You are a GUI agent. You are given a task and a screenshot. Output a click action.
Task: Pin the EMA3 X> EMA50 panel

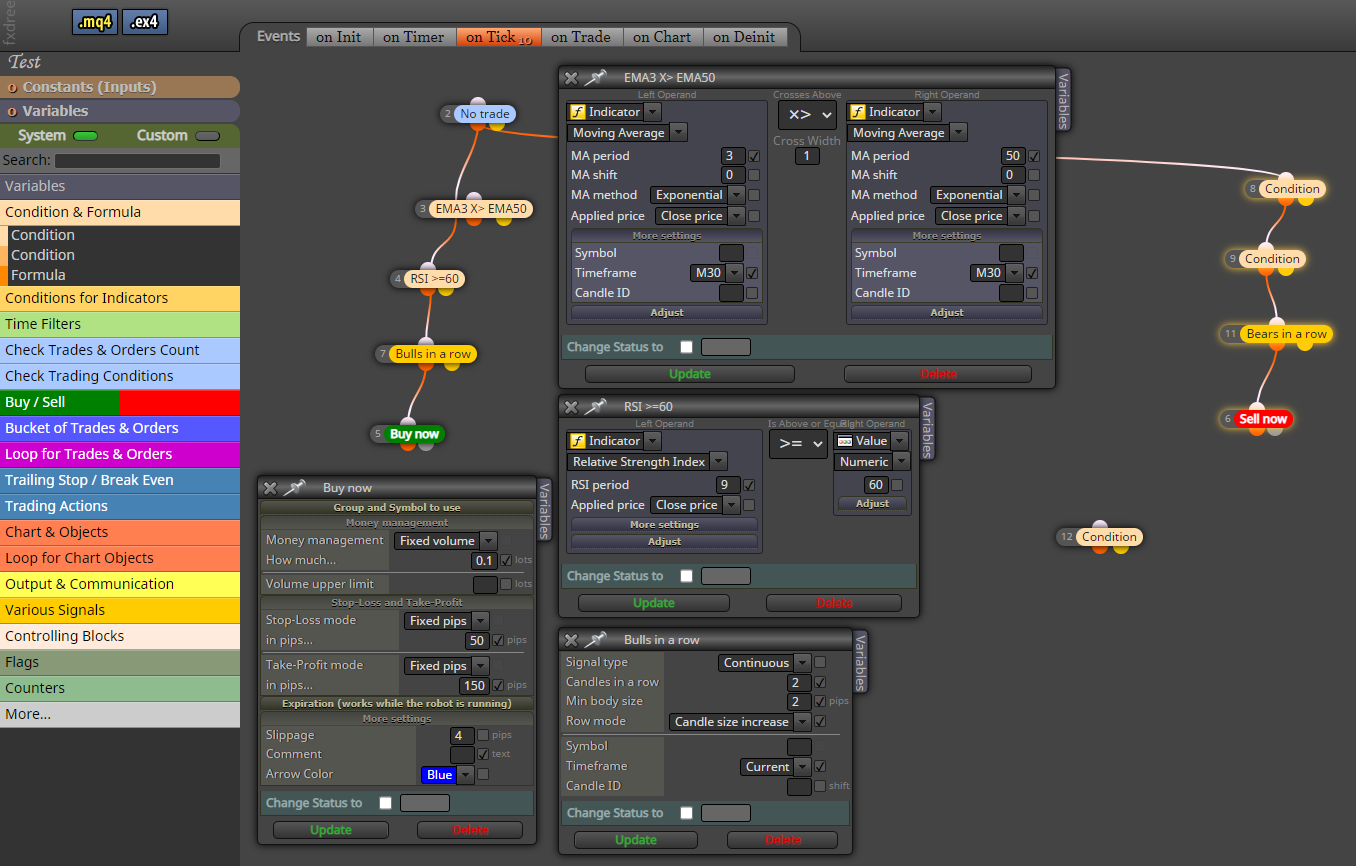(x=596, y=77)
